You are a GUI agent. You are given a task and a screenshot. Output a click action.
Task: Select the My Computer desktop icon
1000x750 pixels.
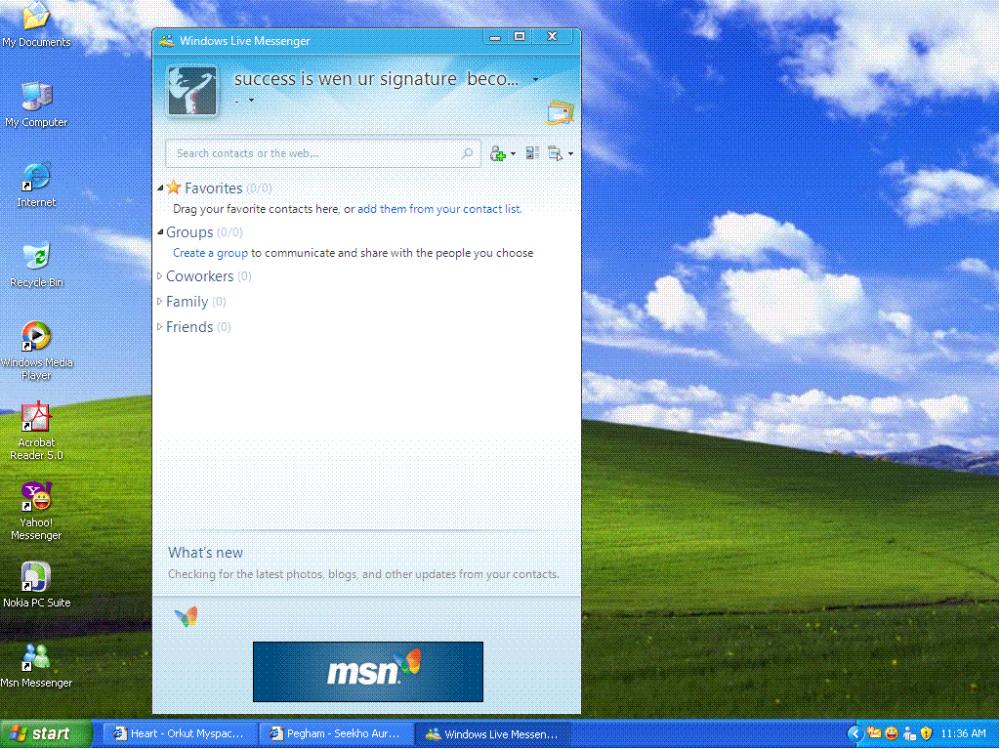point(36,105)
